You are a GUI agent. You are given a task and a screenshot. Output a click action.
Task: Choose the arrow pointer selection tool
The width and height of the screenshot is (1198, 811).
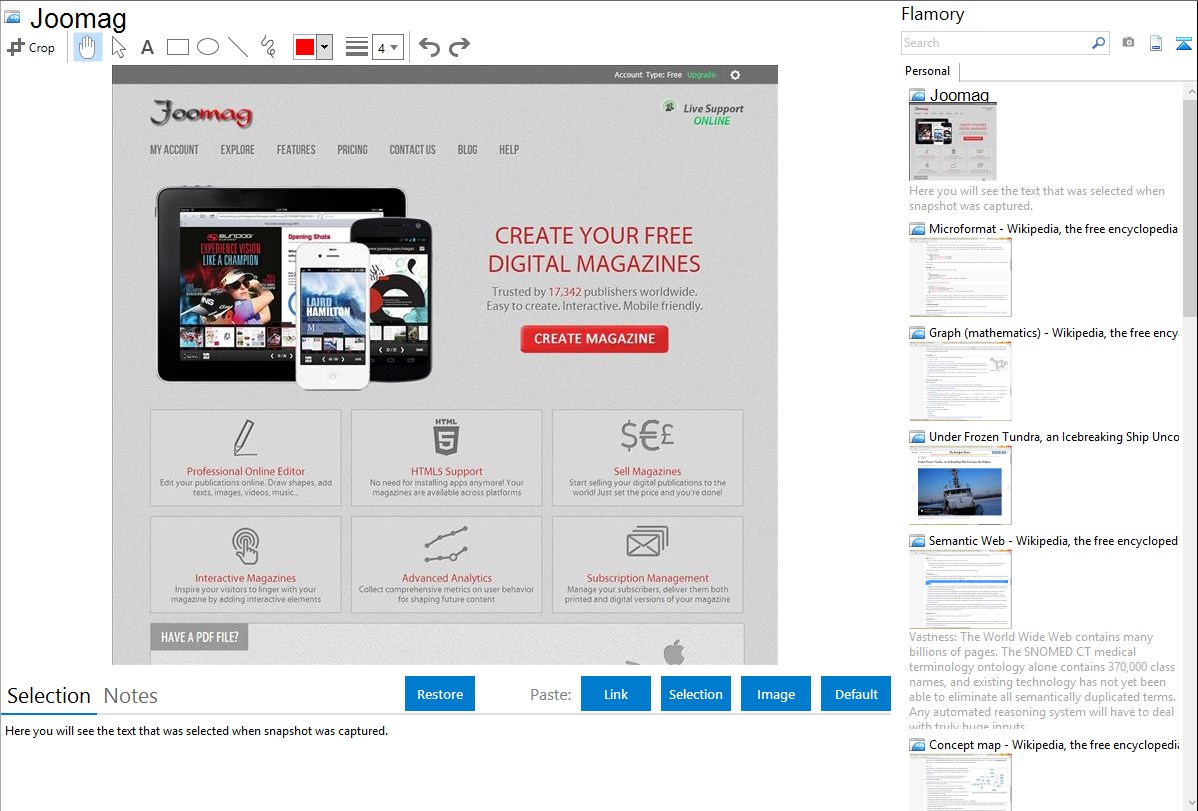pyautogui.click(x=118, y=47)
